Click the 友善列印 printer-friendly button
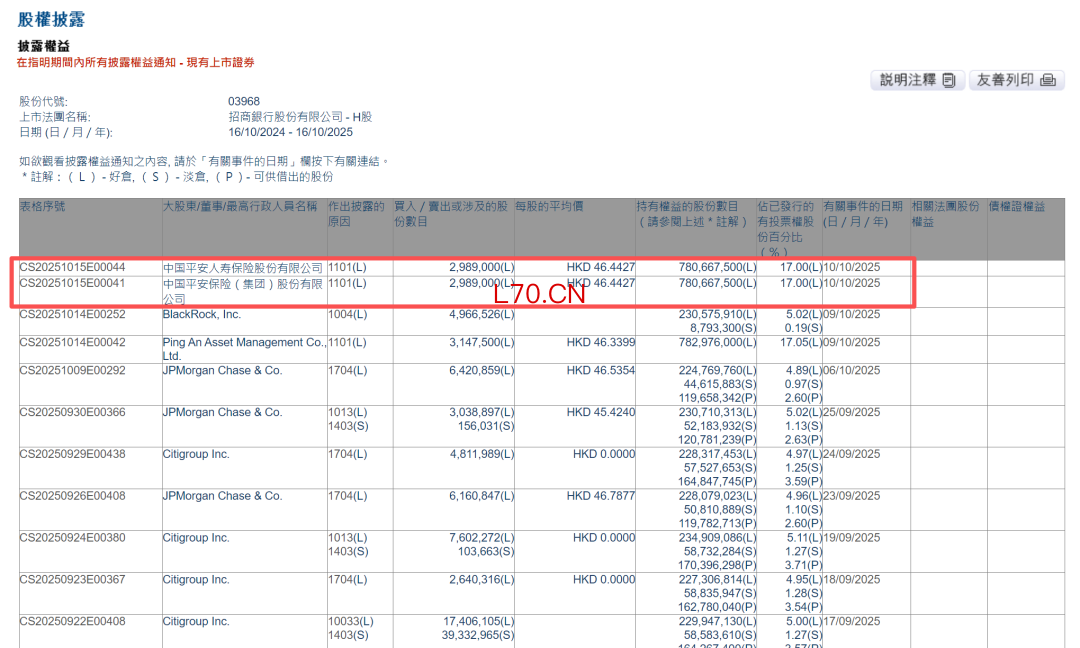The image size is (1080, 648). (1016, 80)
